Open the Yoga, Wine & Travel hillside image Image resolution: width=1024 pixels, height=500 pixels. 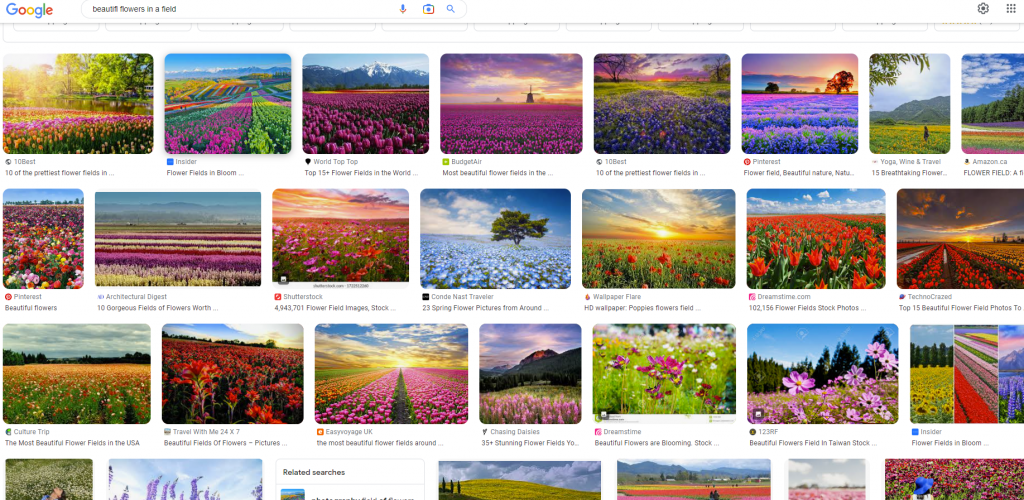910,104
